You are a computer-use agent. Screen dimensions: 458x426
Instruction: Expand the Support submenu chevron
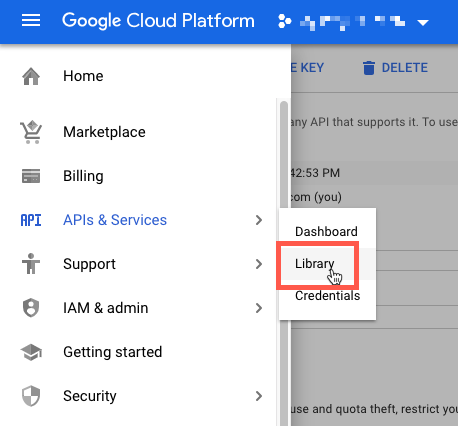[x=259, y=264]
